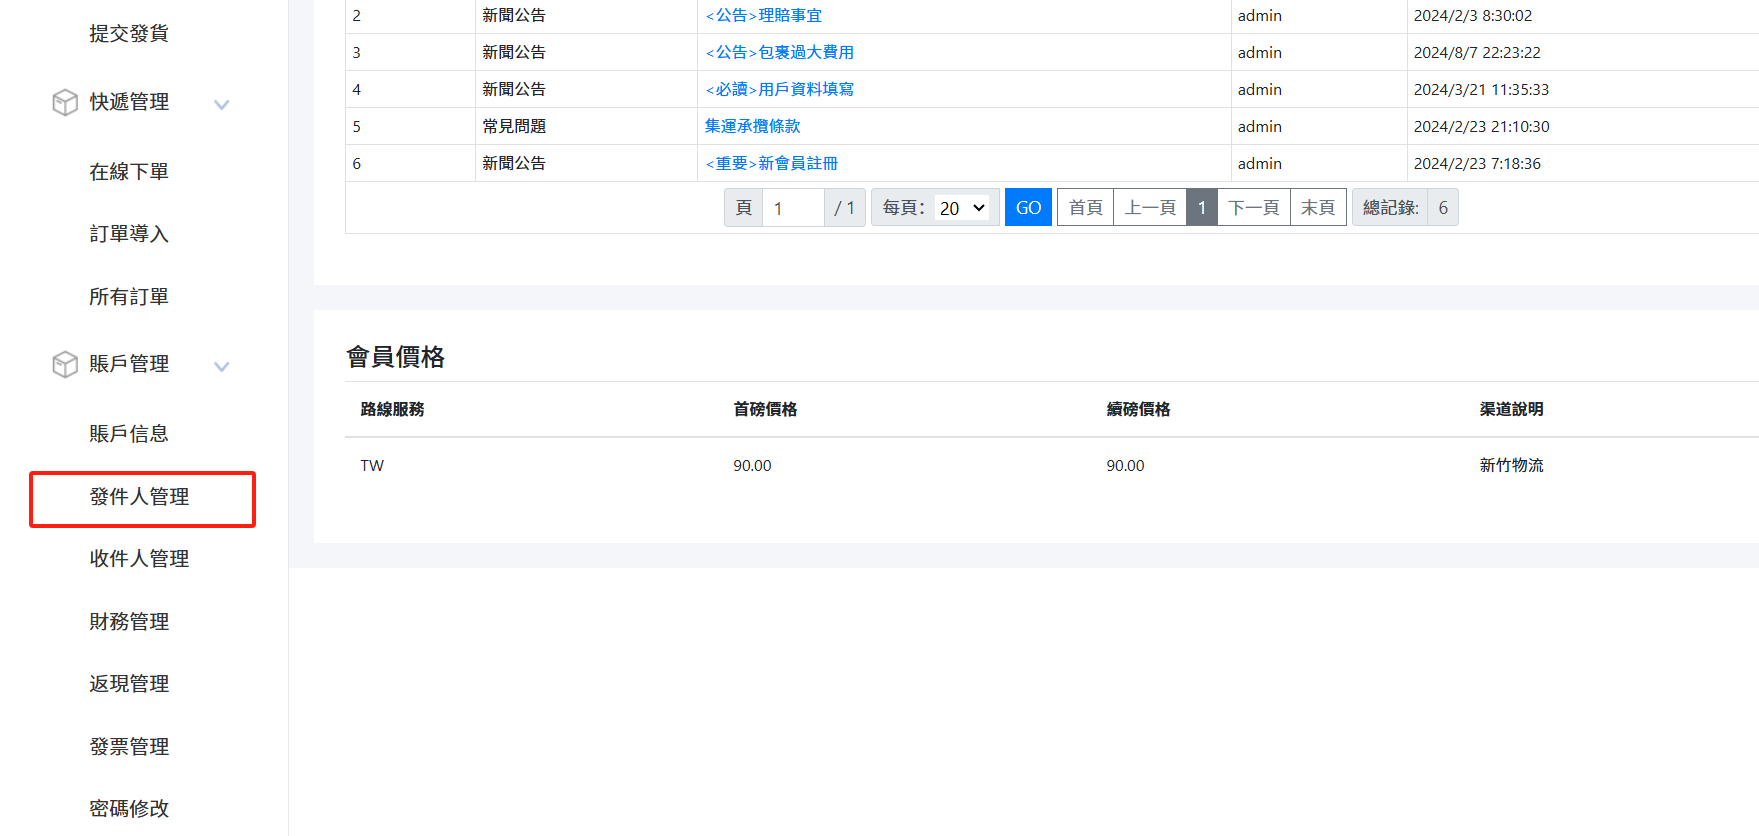Jump to 末頁 in pagination
Image resolution: width=1759 pixels, height=836 pixels.
(1317, 208)
